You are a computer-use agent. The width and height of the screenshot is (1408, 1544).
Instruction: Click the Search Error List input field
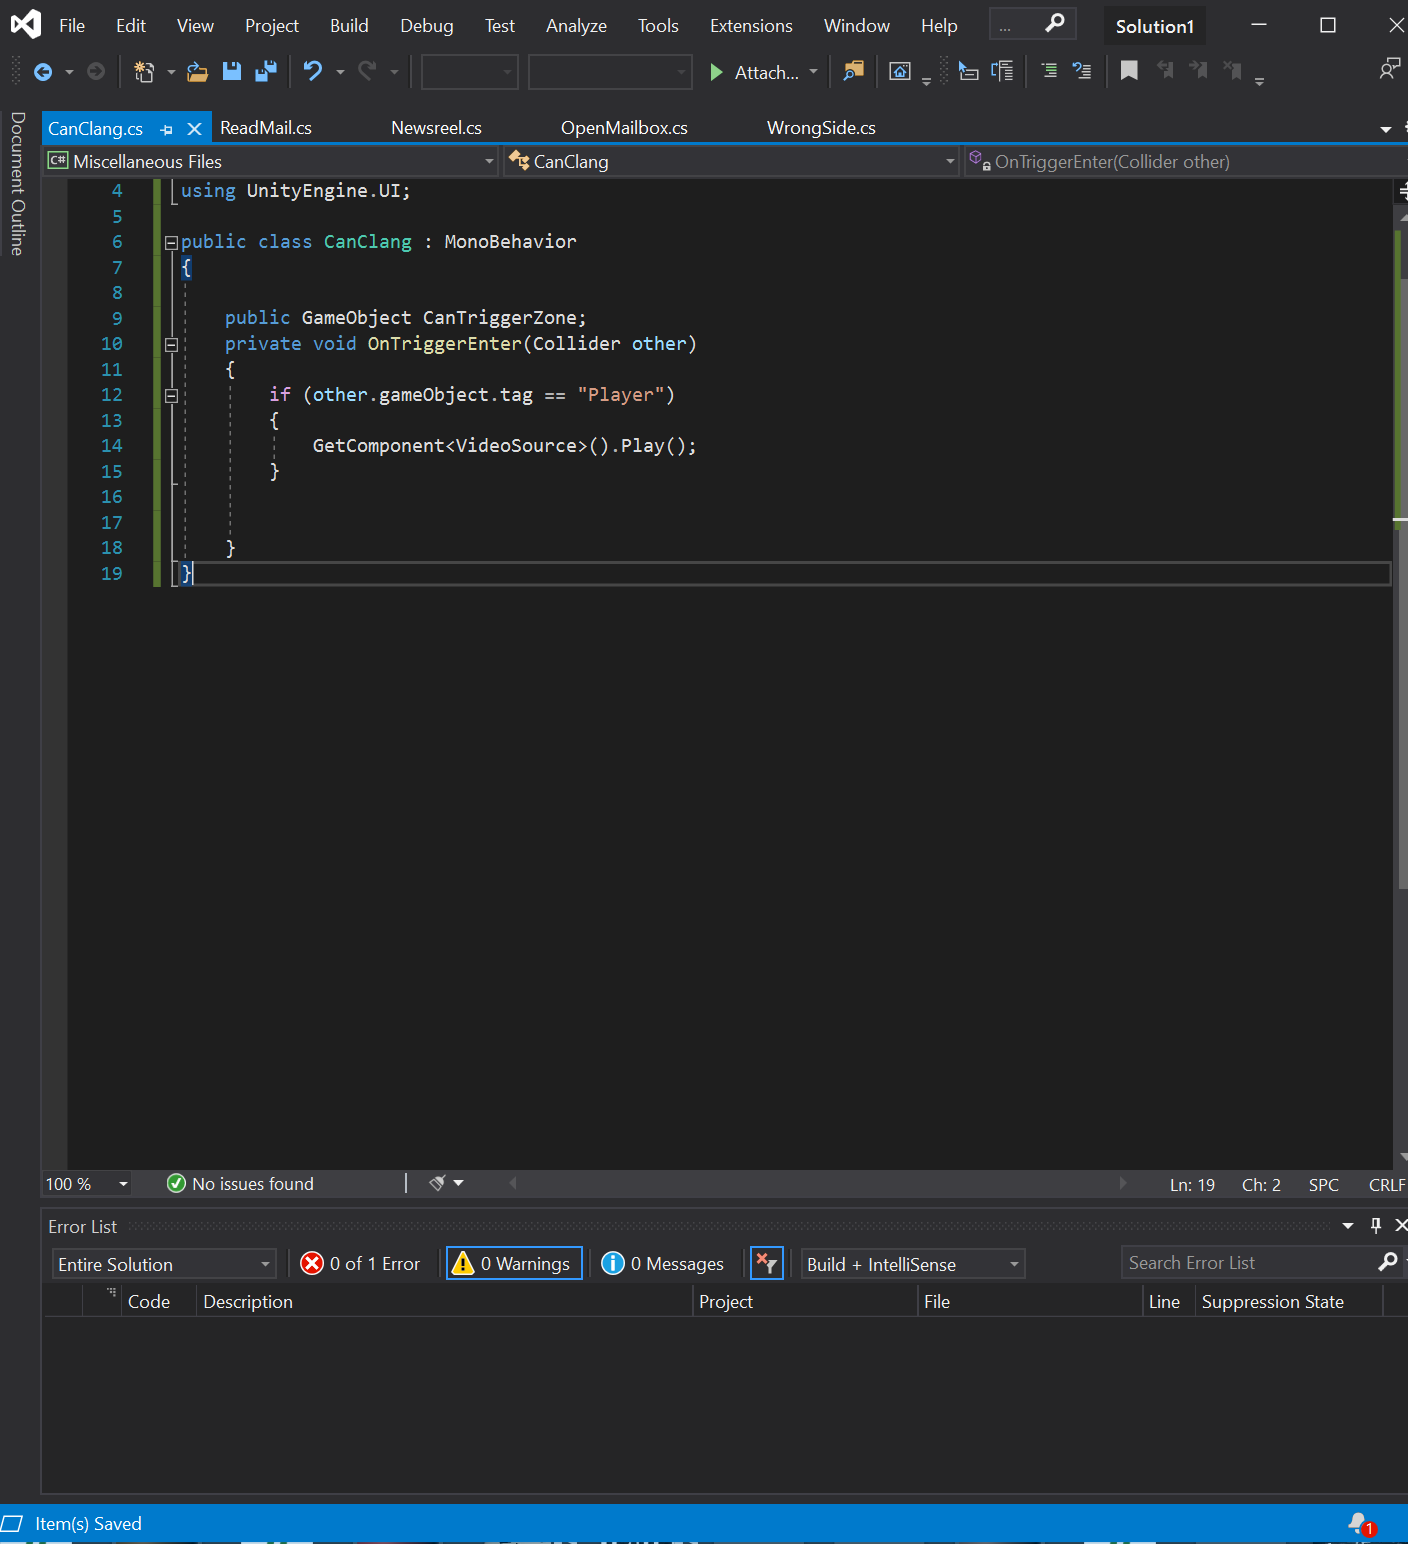[1248, 1263]
